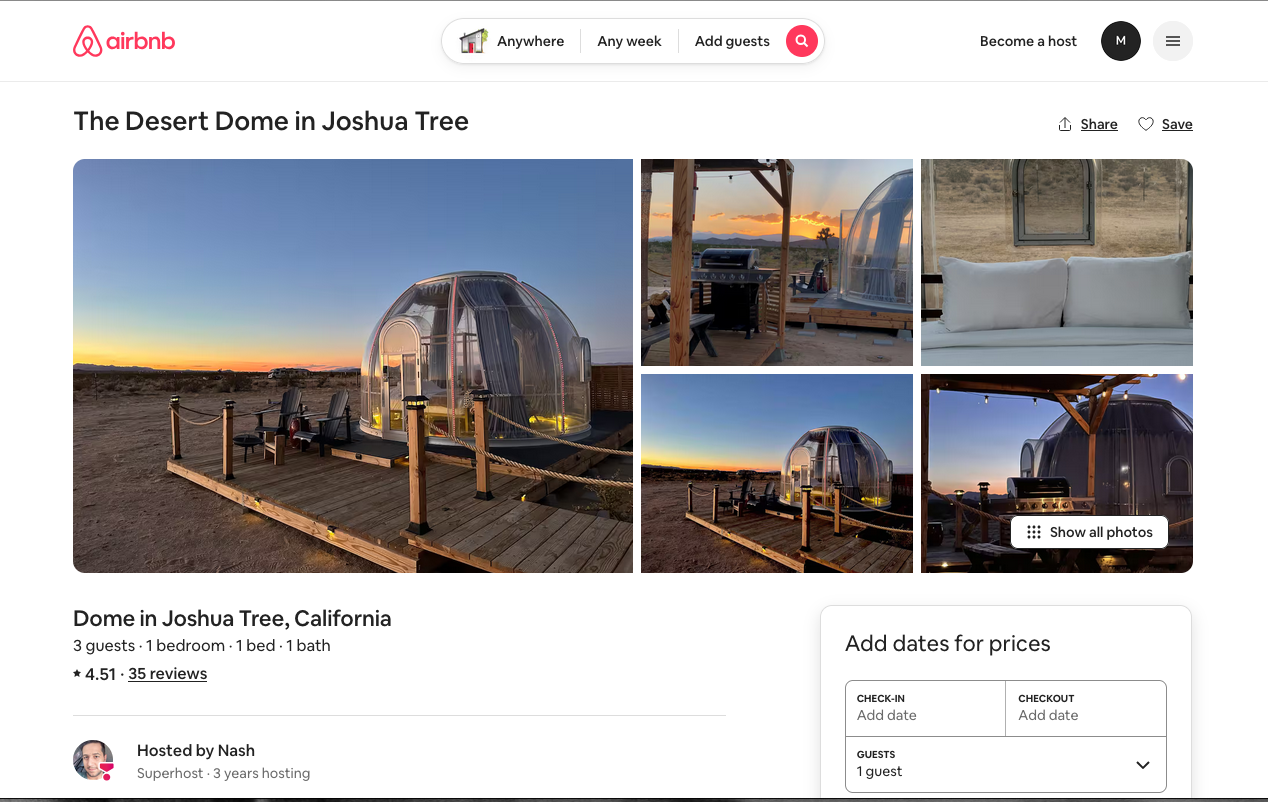Click the Become a host link
1268x802 pixels.
point(1028,41)
